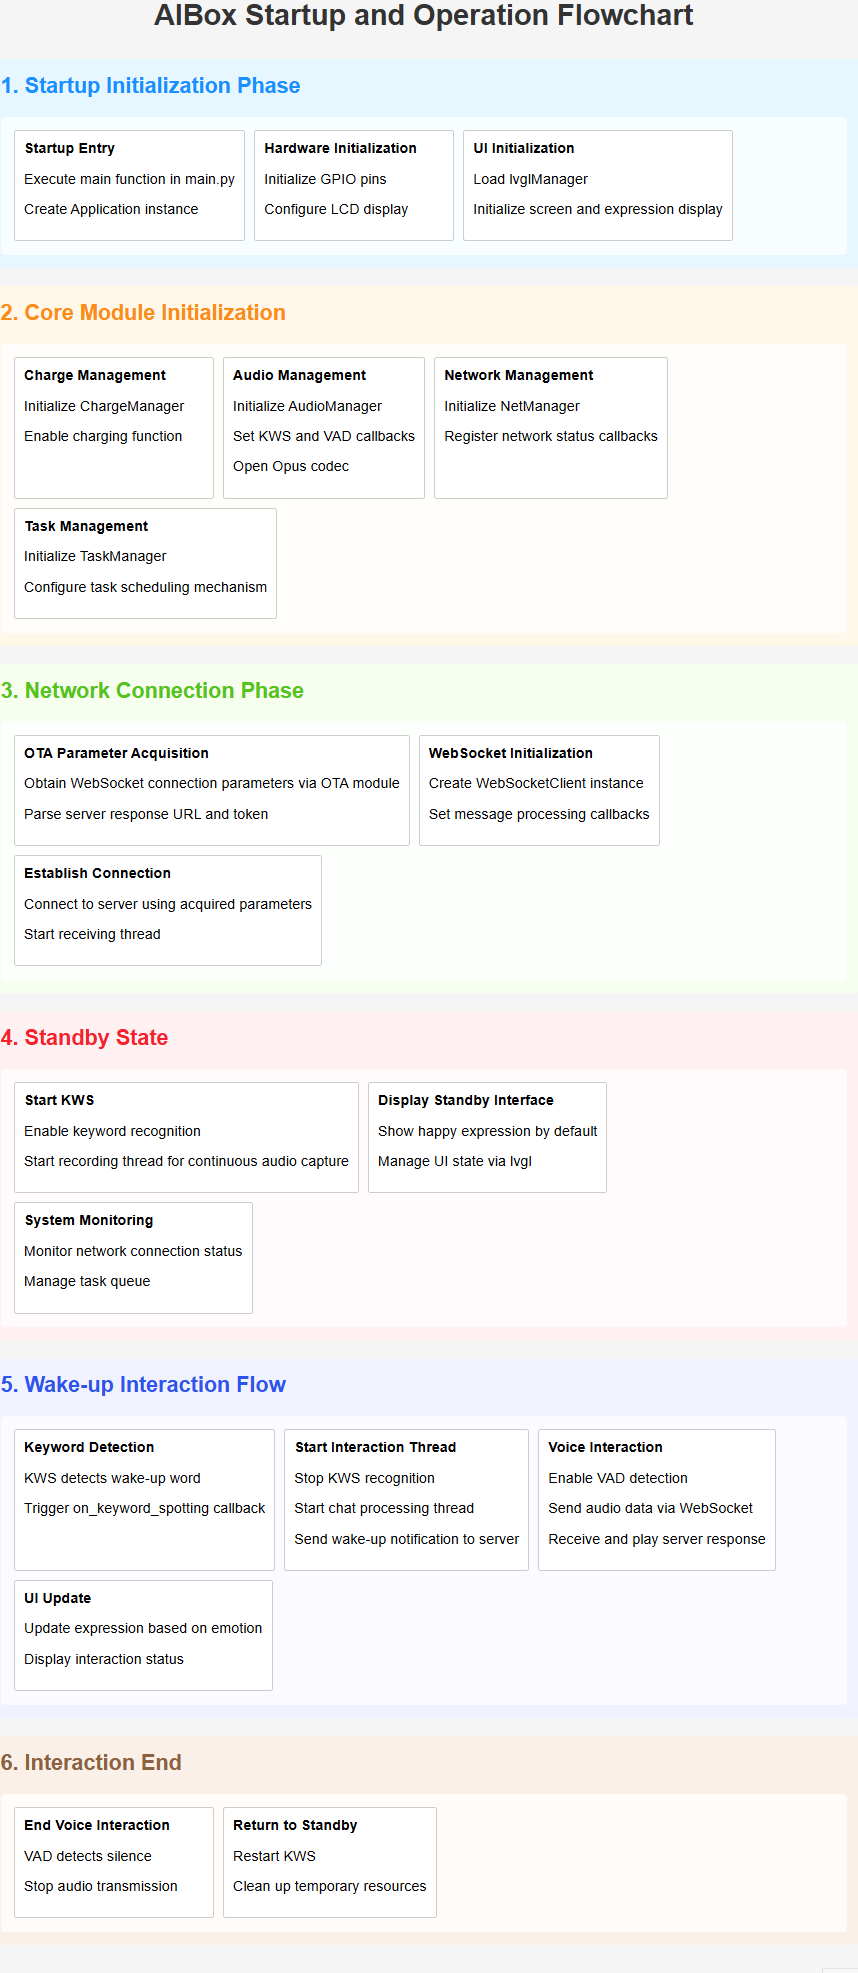The width and height of the screenshot is (858, 1973).
Task: Click the 'Network Management' card title
Action: [x=518, y=375]
